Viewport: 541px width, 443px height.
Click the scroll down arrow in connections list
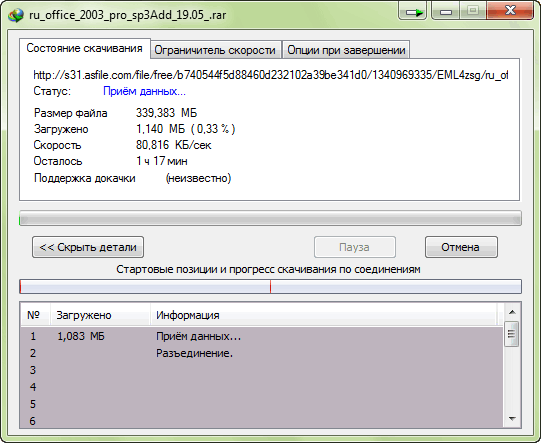[x=512, y=419]
